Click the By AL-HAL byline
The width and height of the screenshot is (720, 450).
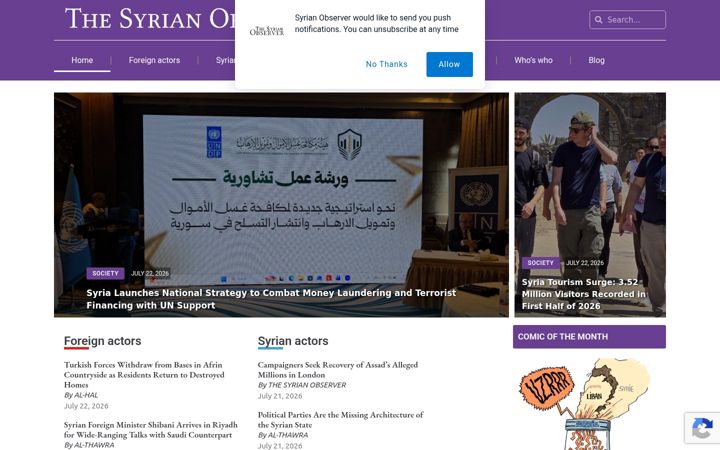[81, 395]
